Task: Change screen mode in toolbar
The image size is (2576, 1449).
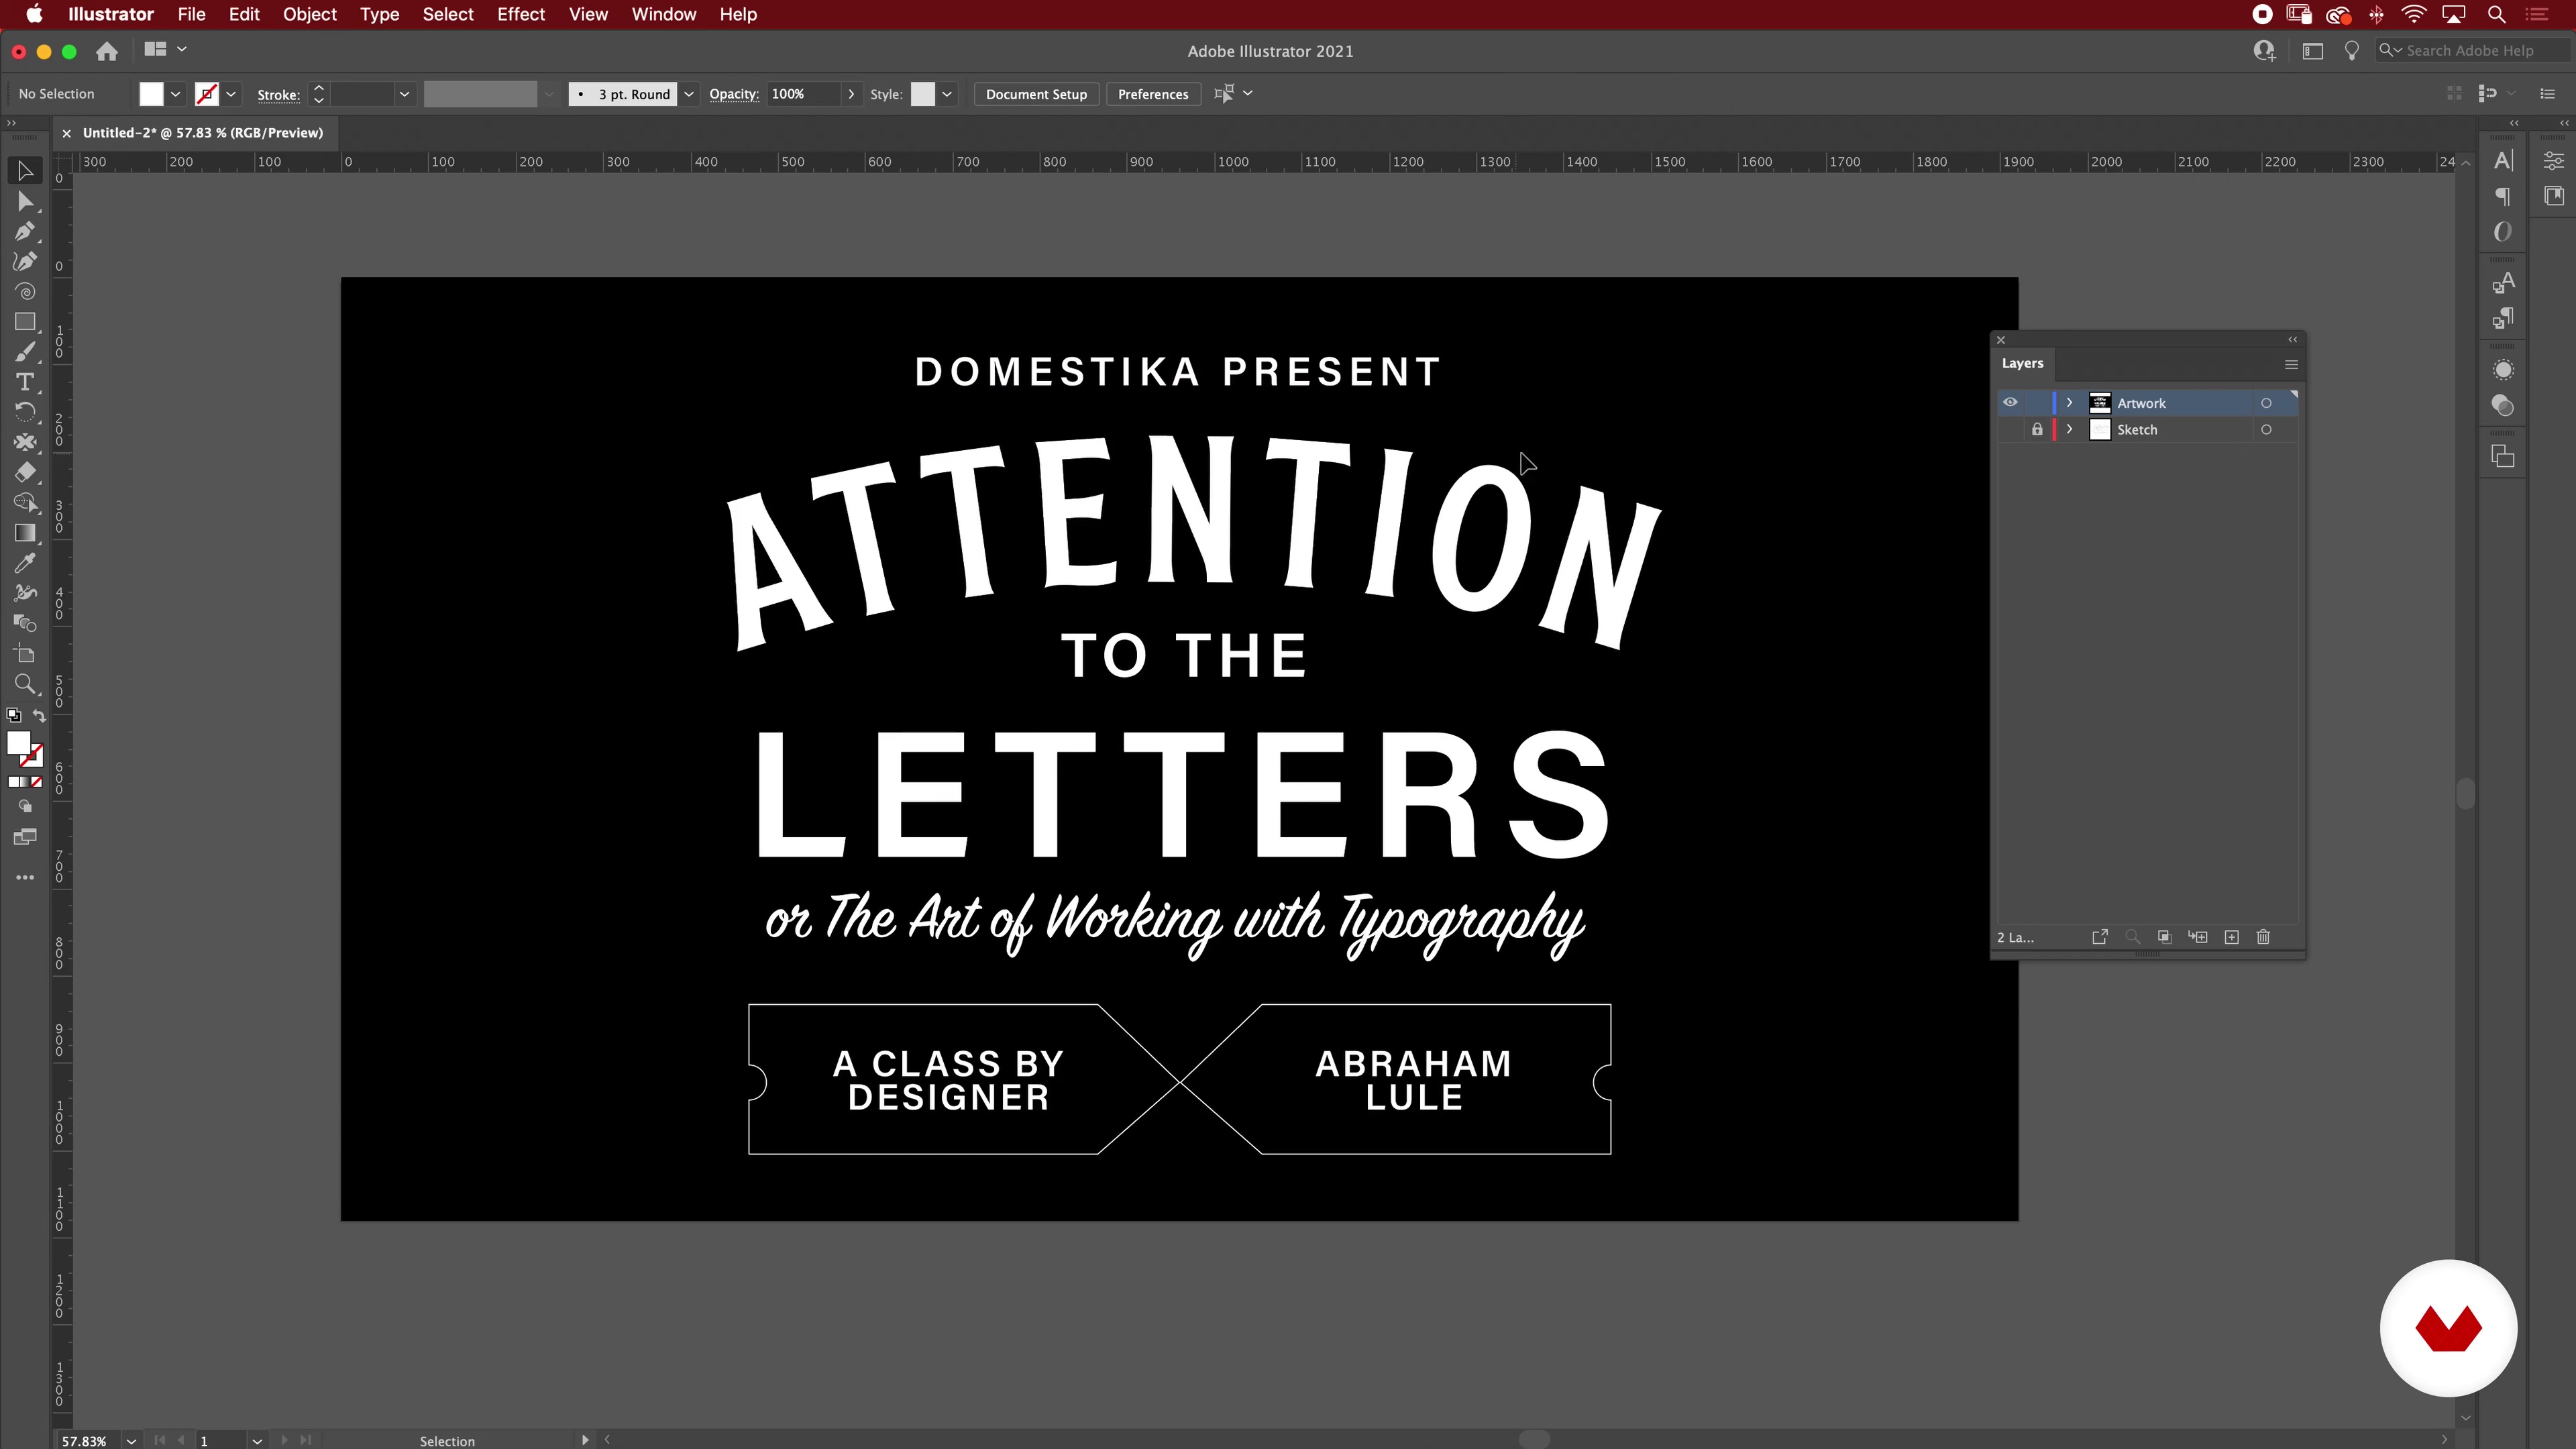Action: [25, 837]
